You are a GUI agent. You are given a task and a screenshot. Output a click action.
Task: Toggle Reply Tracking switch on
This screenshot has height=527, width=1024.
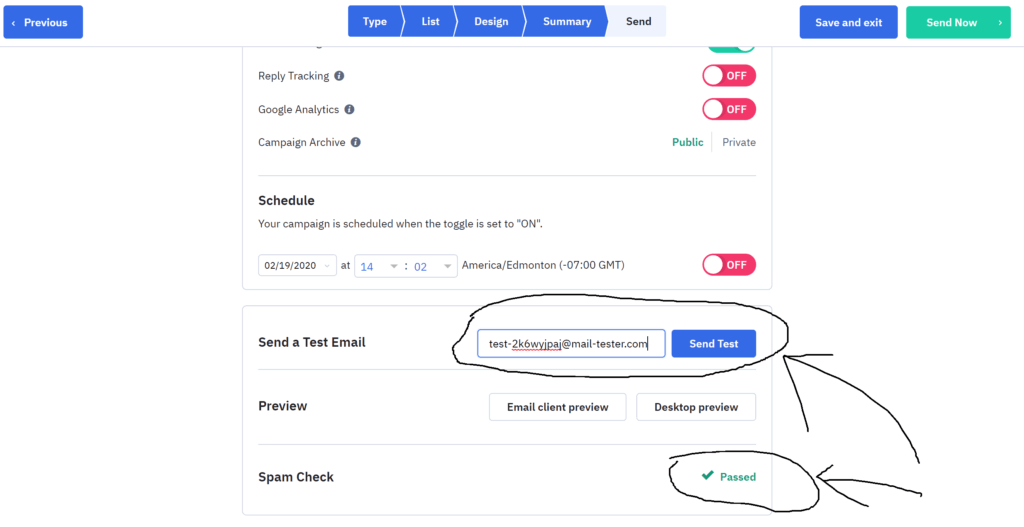[x=729, y=76]
